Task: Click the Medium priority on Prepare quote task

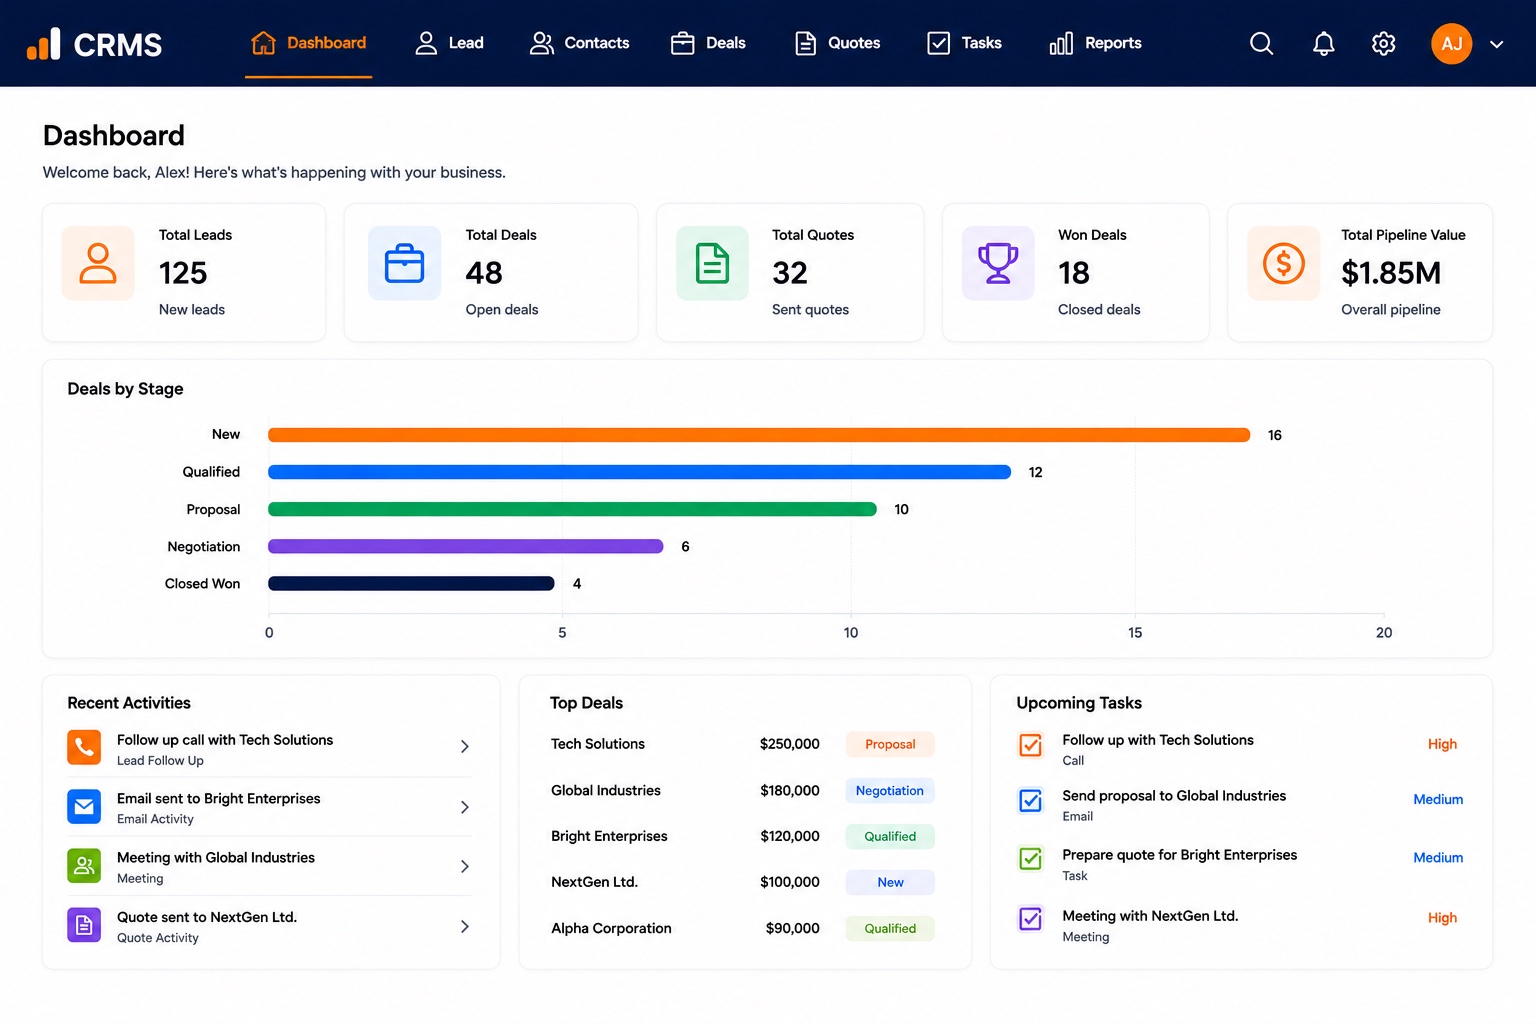Action: pos(1438,857)
